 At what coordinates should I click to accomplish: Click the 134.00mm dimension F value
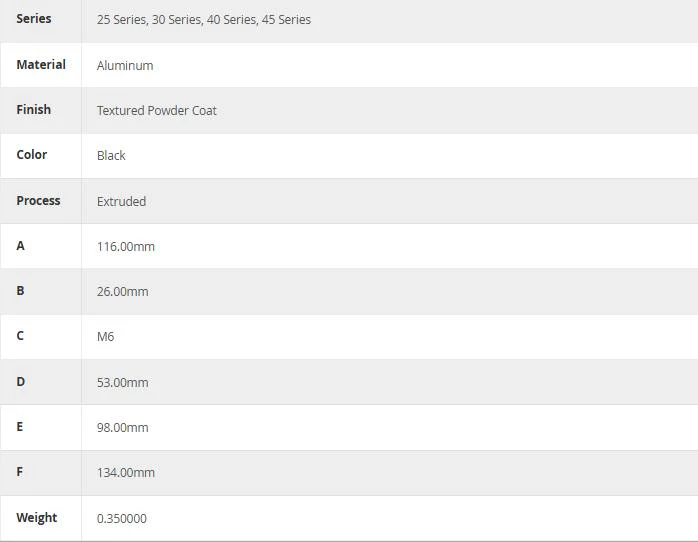point(126,472)
